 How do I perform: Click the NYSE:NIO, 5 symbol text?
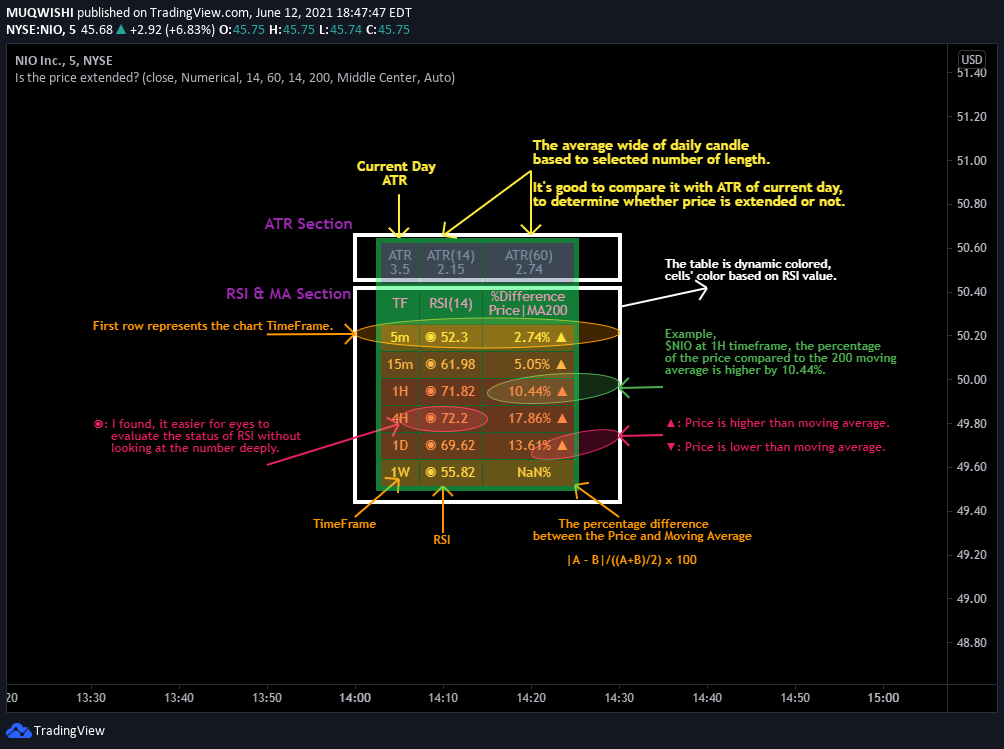pyautogui.click(x=41, y=29)
